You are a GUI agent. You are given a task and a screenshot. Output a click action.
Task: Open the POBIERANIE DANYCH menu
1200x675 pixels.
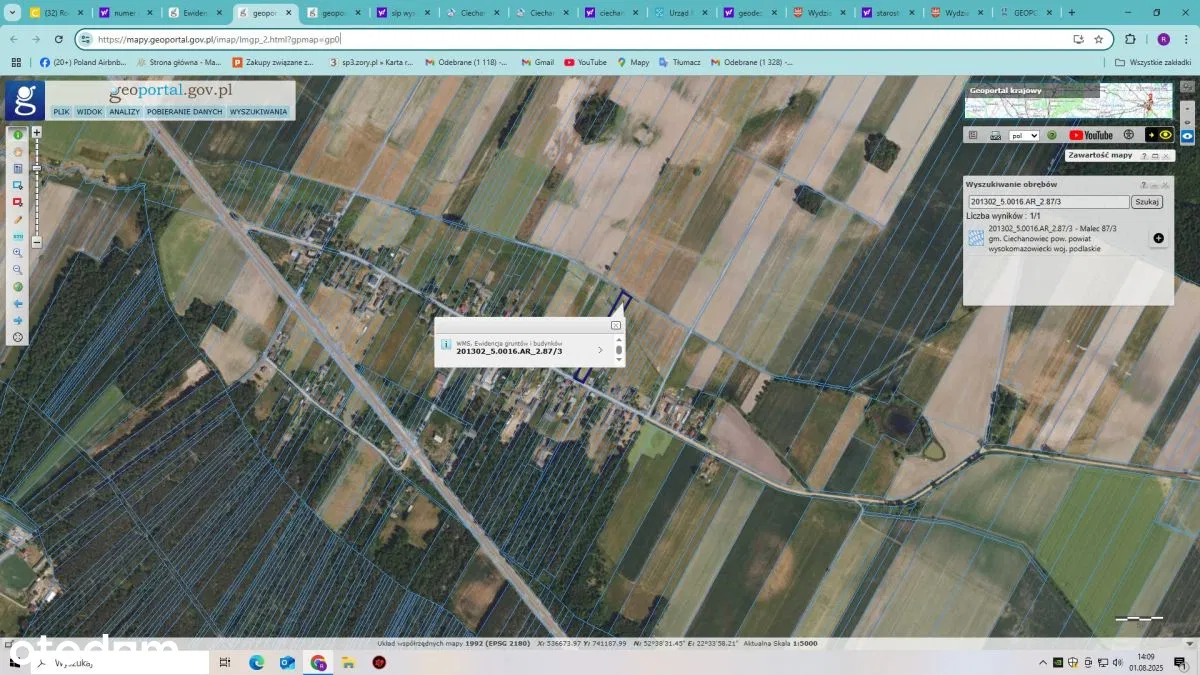pos(185,112)
